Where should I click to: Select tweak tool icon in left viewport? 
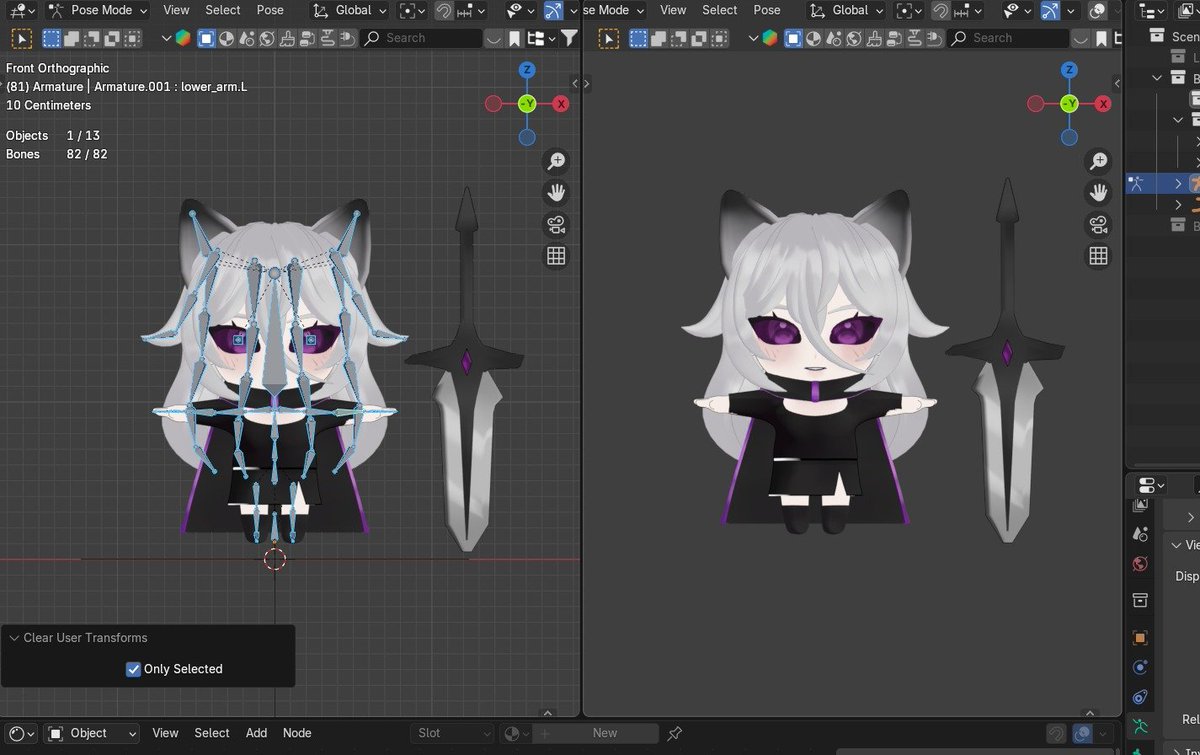point(22,38)
